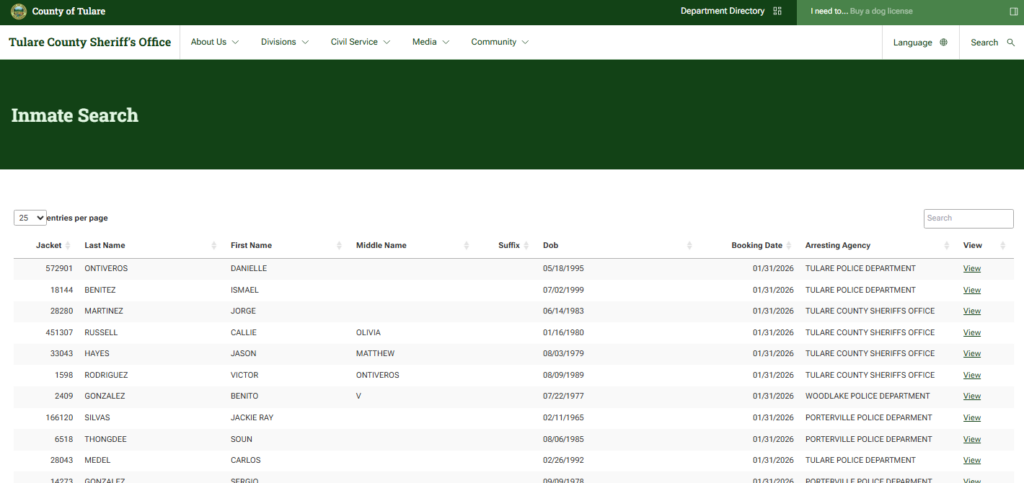Screen dimensions: 1024x483
Task: Toggle sorting on the Jacket column header
Action: (48, 245)
